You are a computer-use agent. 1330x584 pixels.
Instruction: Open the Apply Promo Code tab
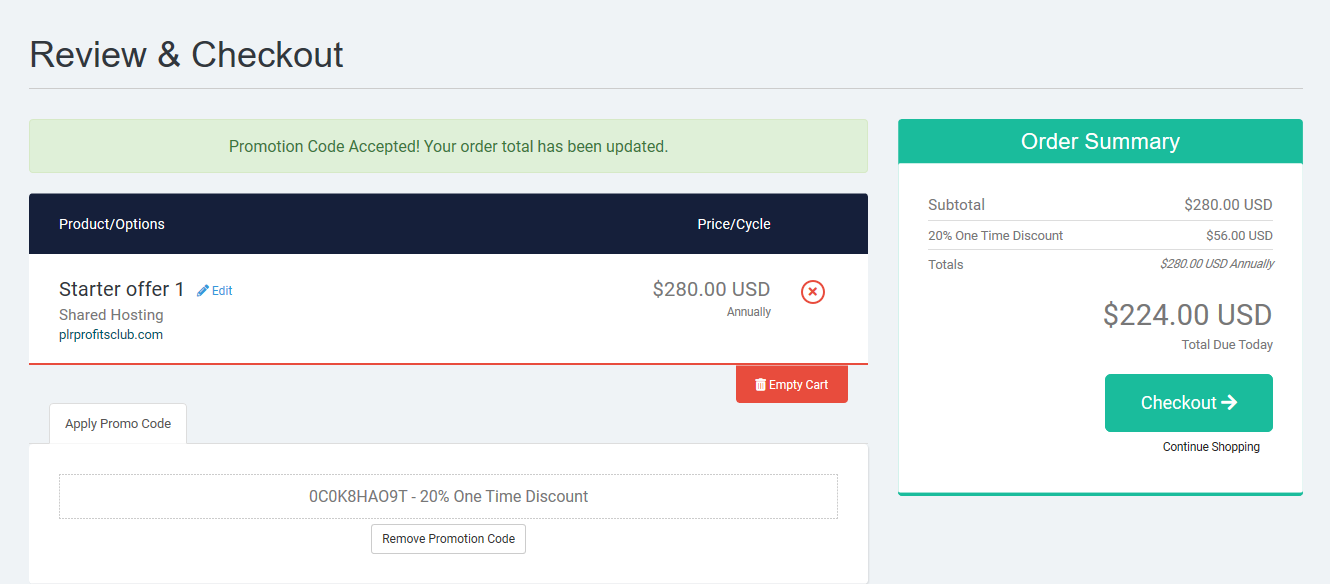[x=118, y=424]
